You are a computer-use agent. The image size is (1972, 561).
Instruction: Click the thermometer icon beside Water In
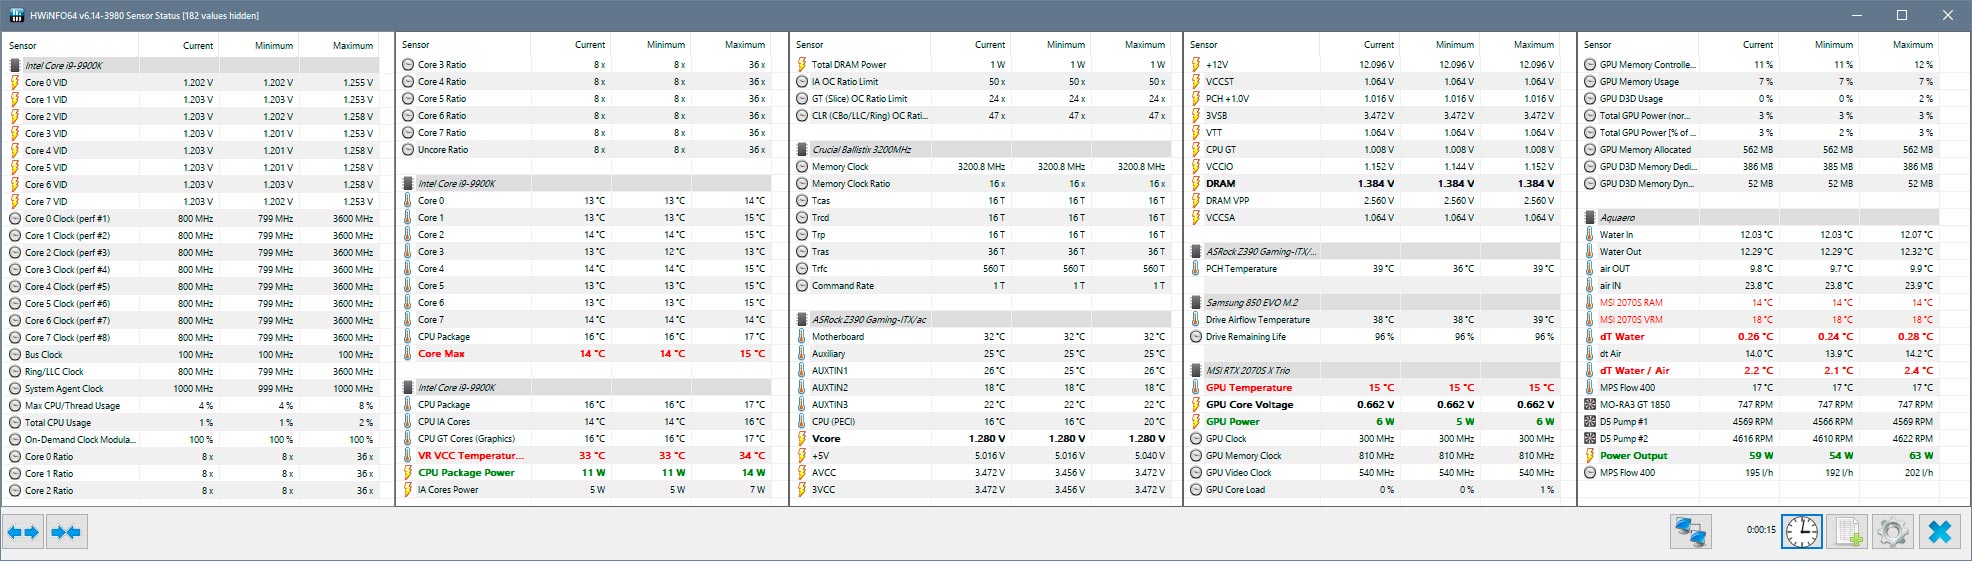click(1590, 234)
